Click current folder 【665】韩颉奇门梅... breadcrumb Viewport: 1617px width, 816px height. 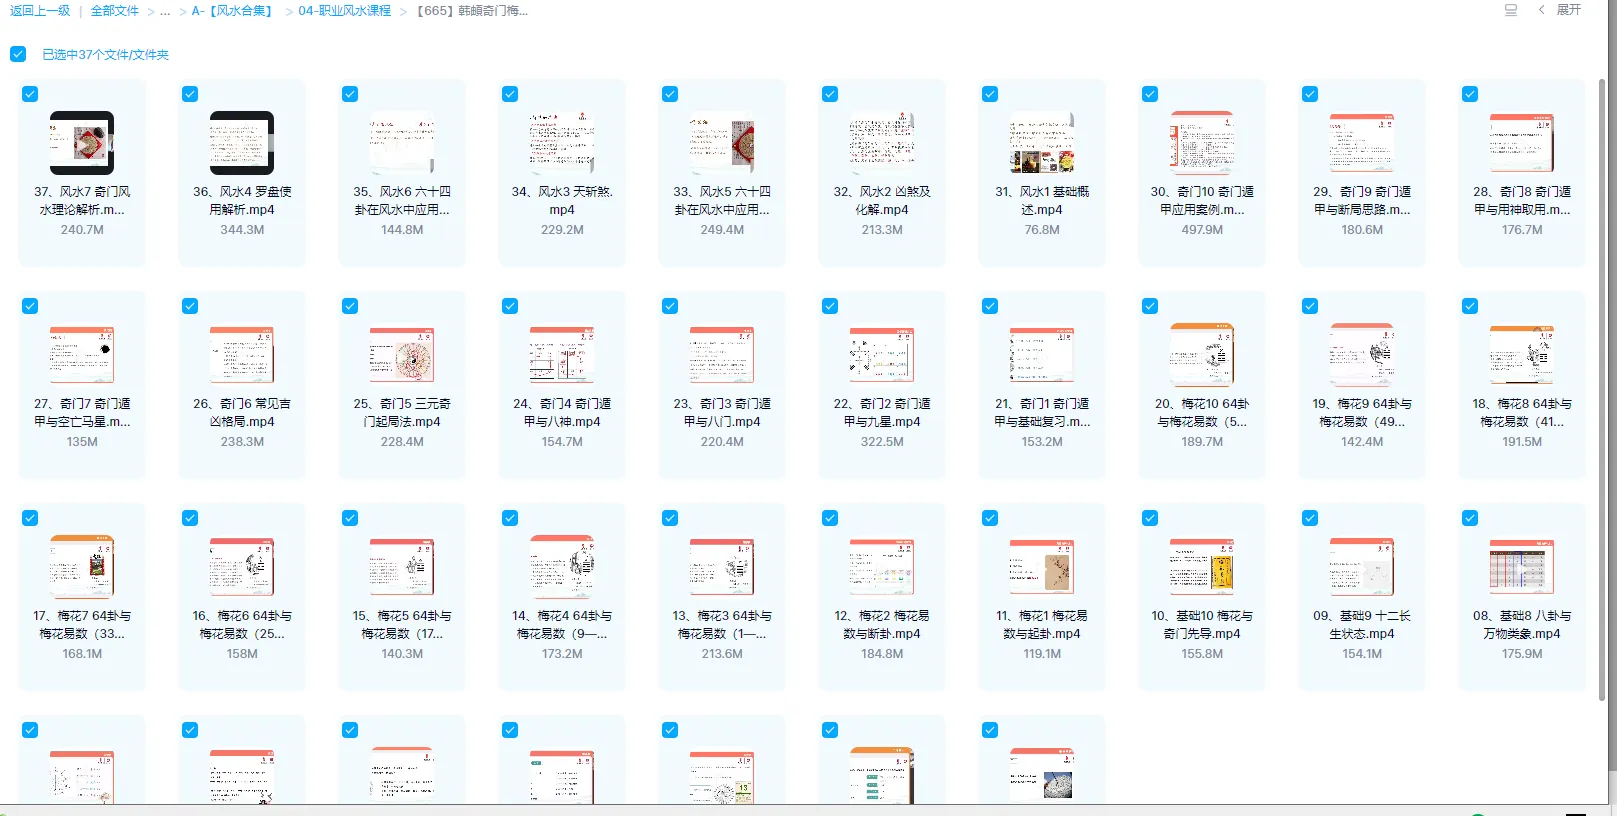pos(472,11)
